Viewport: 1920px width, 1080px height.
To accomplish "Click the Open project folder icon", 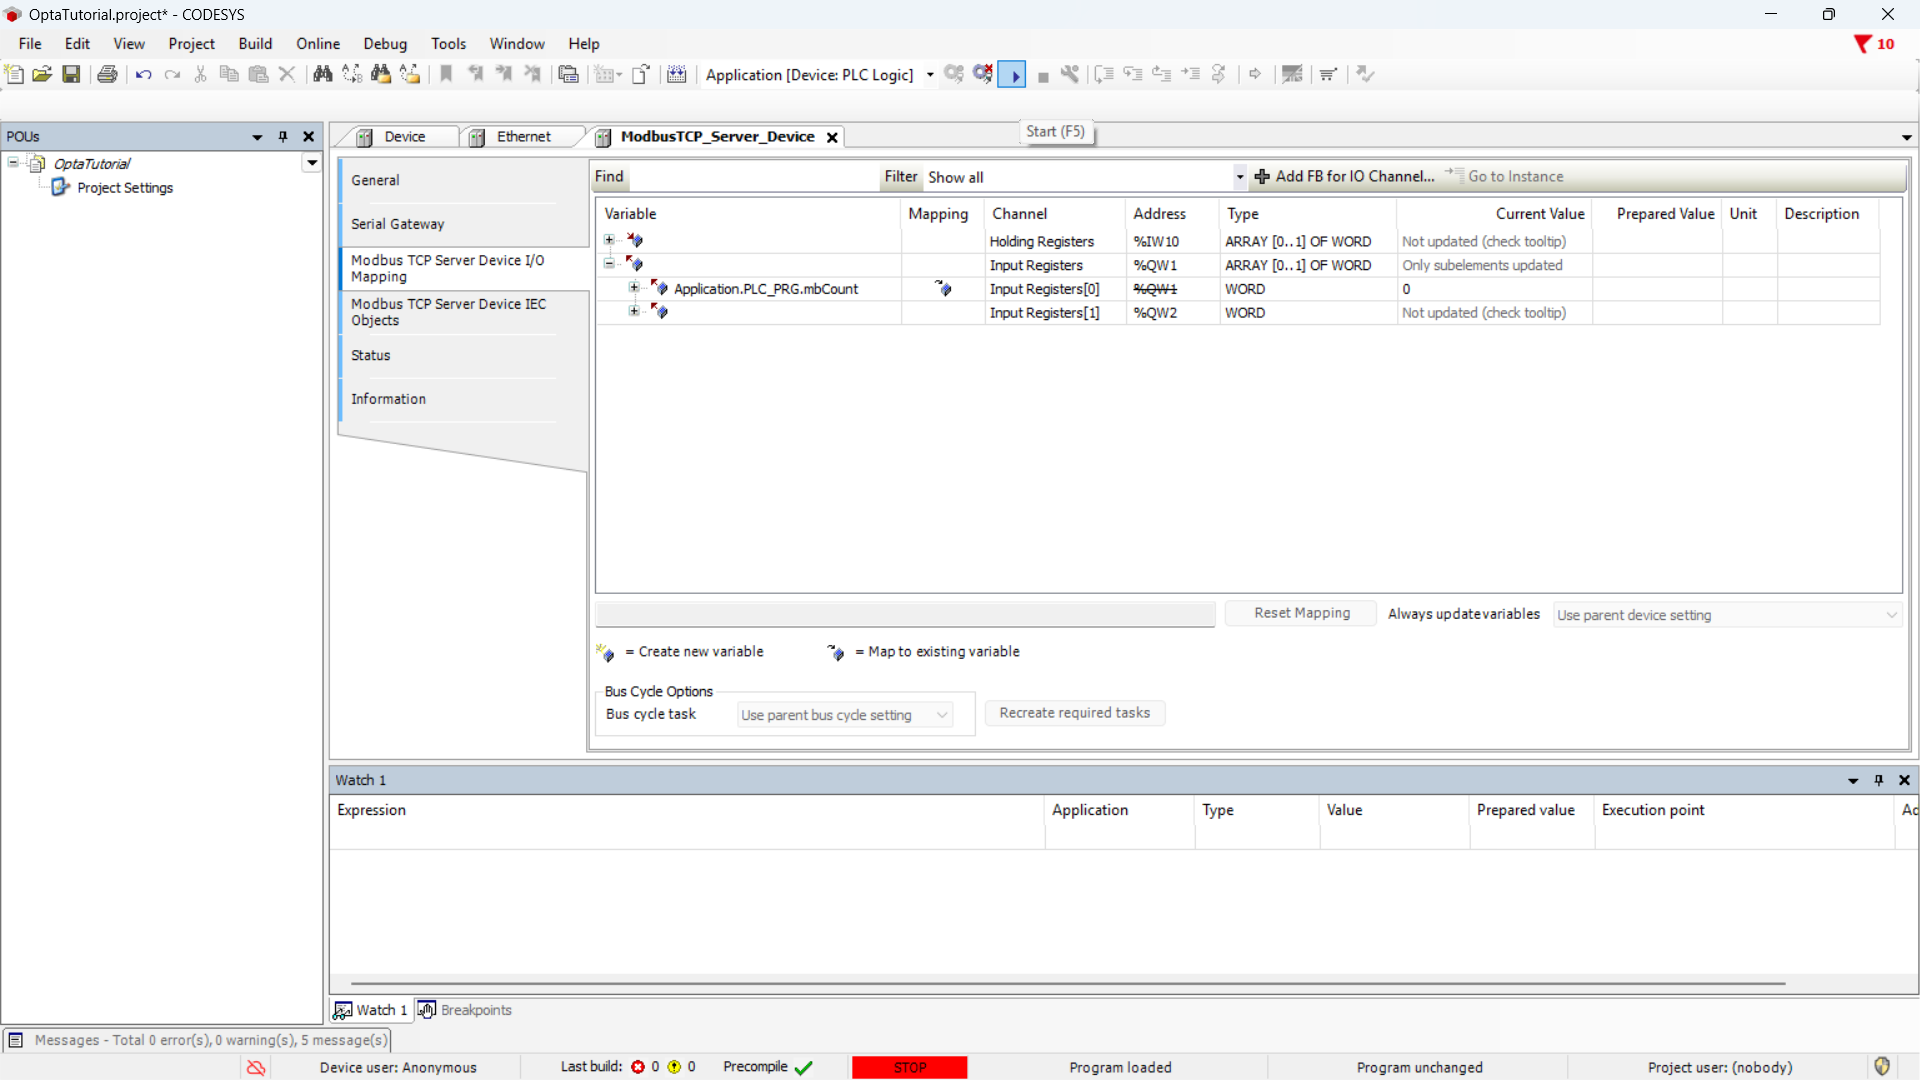I will click(x=42, y=75).
